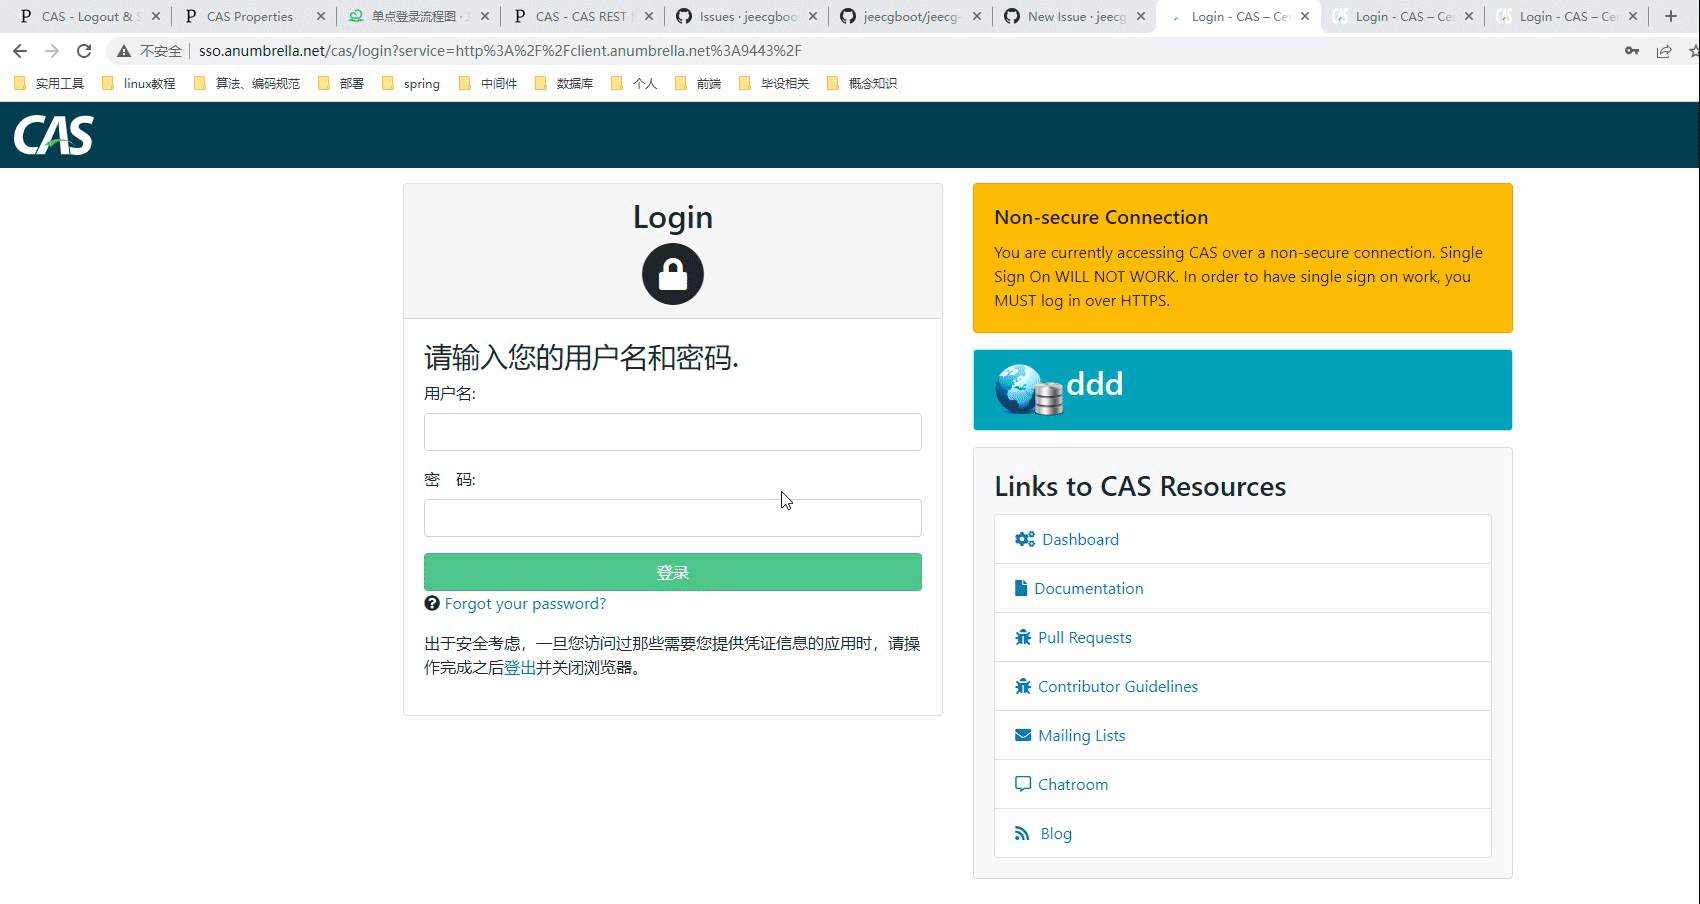Click the Dashboard gears icon
This screenshot has width=1700, height=904.
[x=1024, y=539]
